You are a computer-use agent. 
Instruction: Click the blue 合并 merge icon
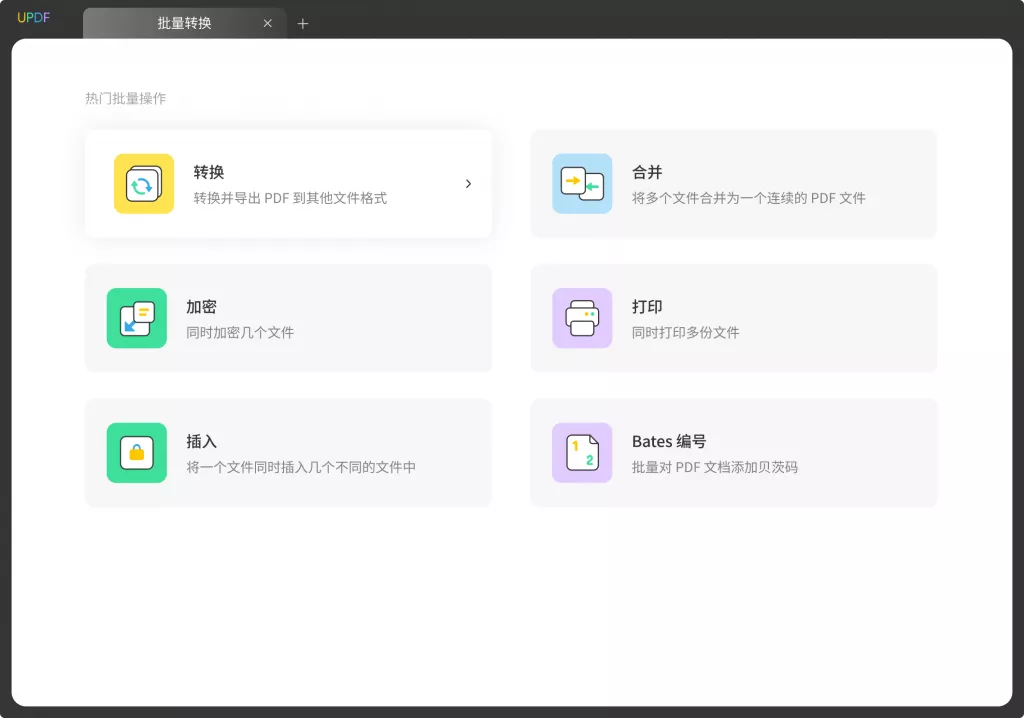pyautogui.click(x=582, y=184)
